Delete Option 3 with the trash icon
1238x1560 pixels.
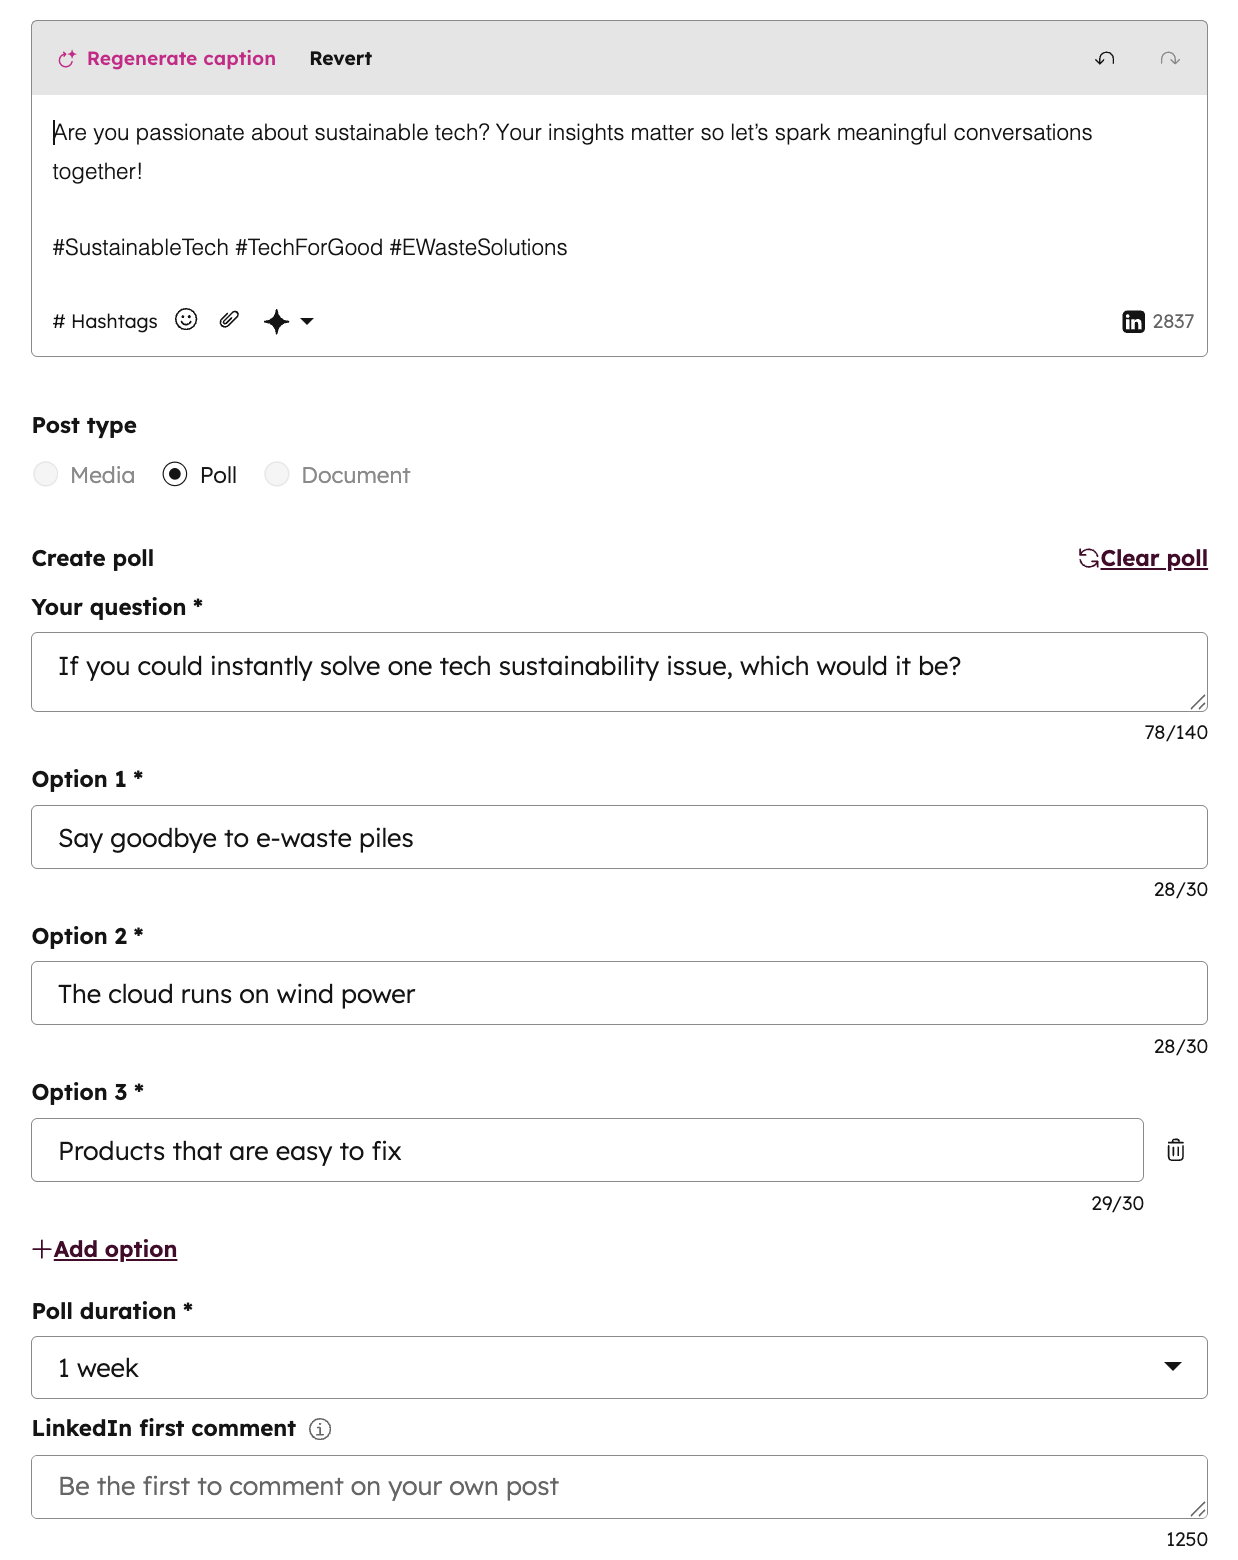1176,1149
